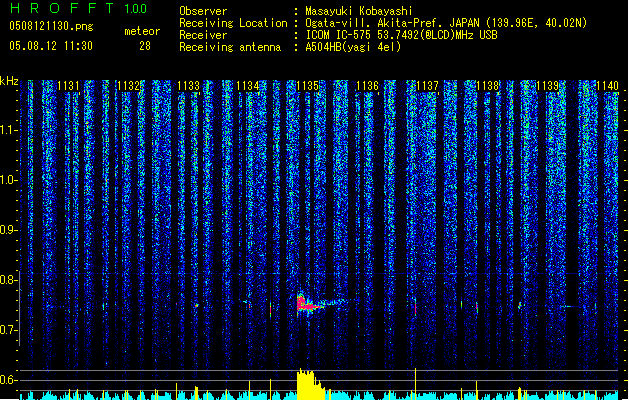Click the large yellow signal peak in bottom graph
This screenshot has width=629, height=400.
[x=310, y=384]
